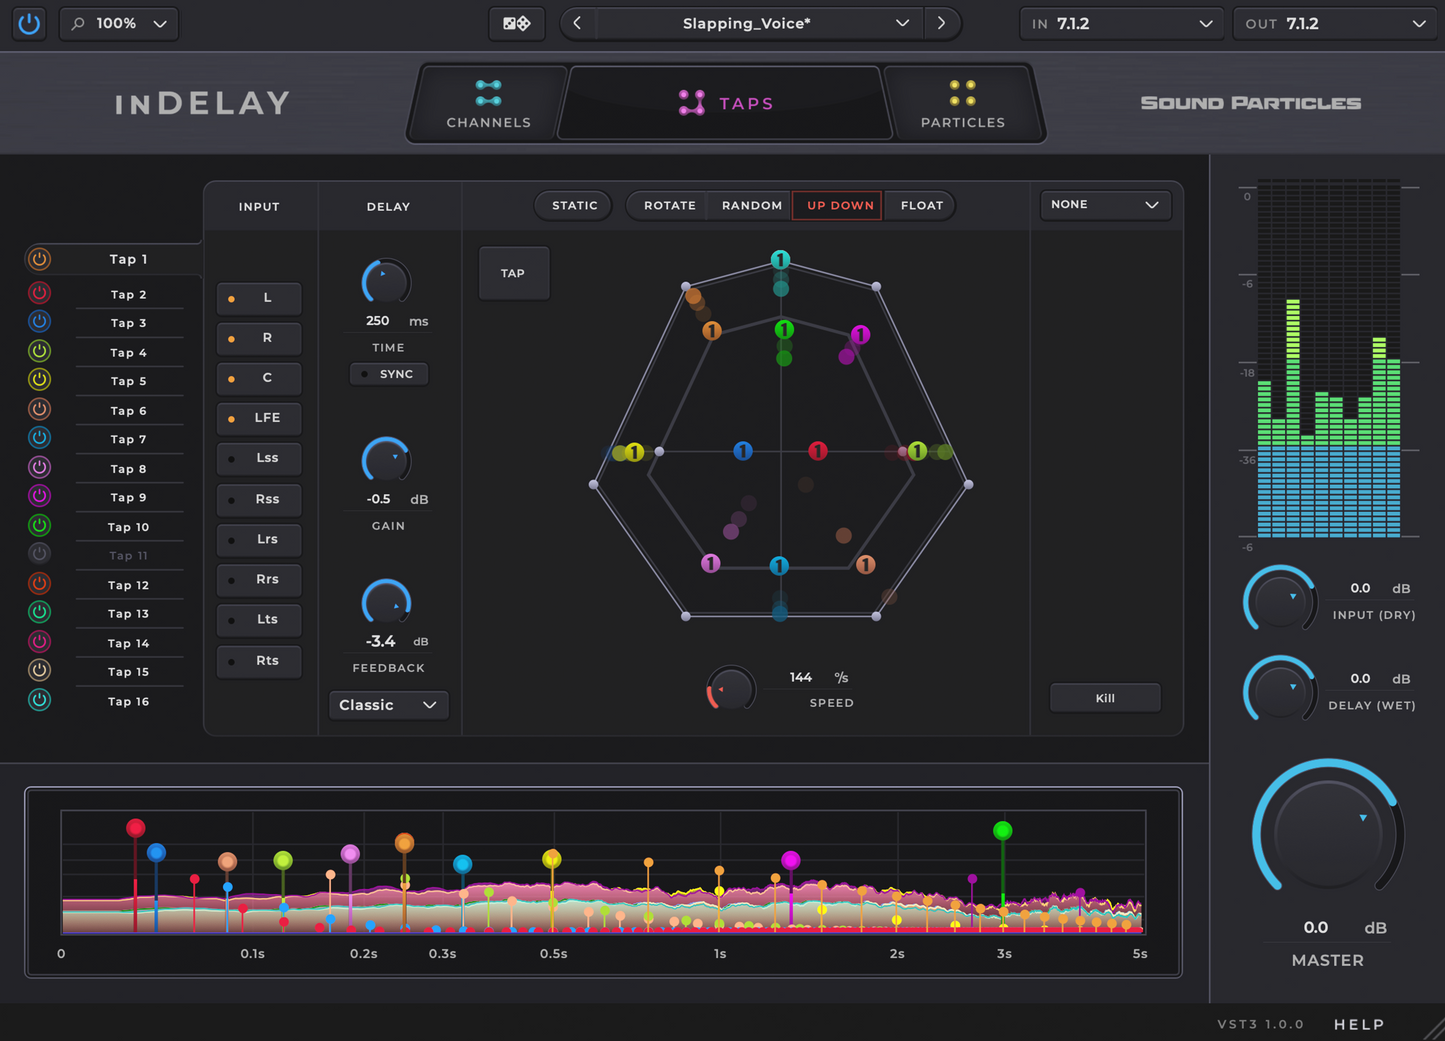Adjust the MASTER volume knob
This screenshot has height=1041, width=1445.
1327,833
